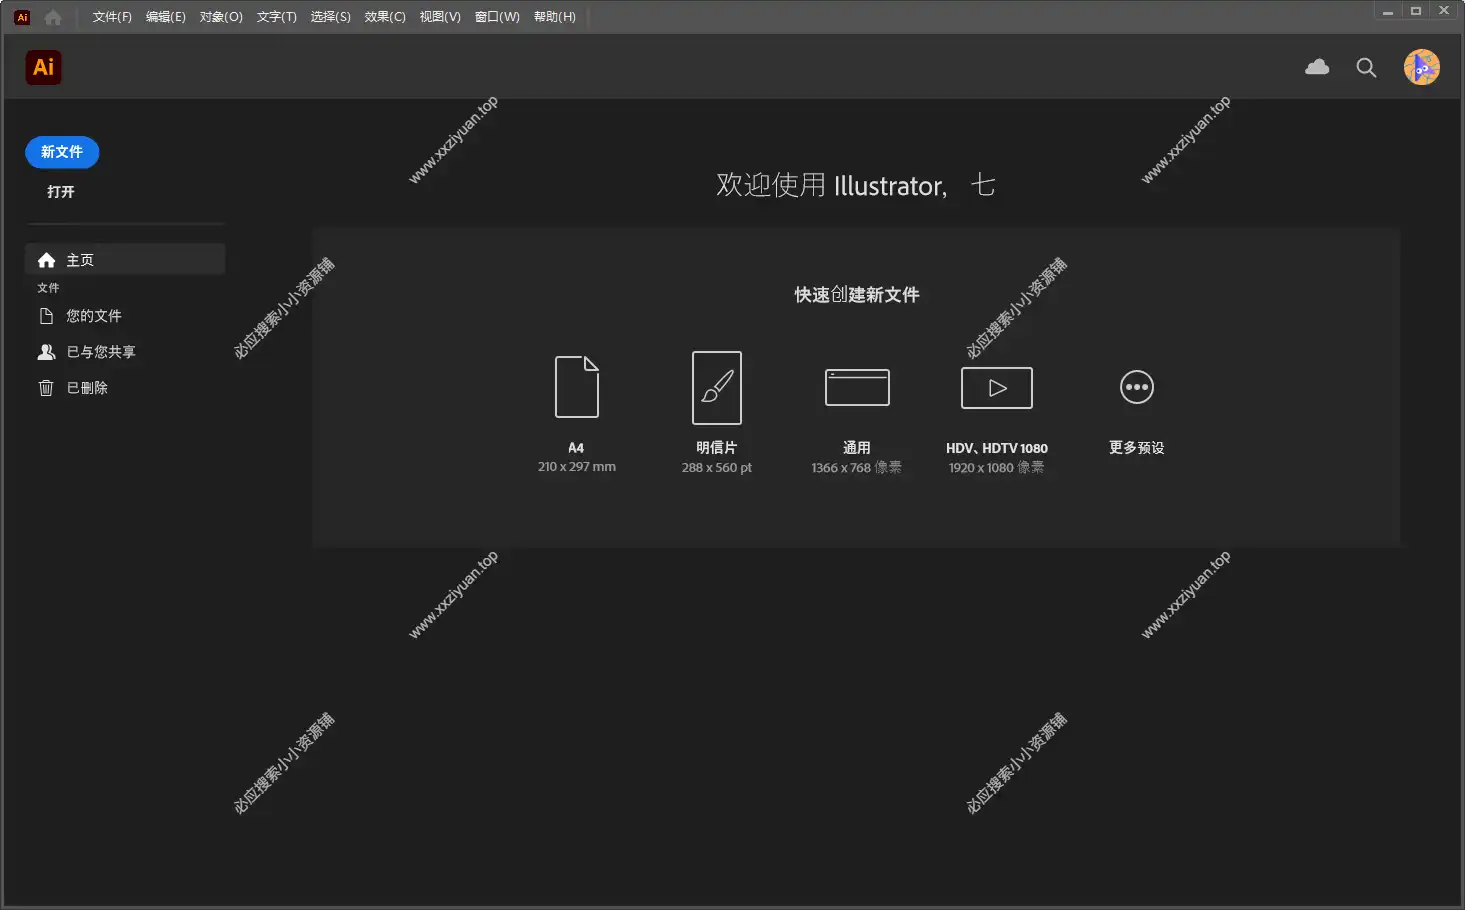
Task: Click the 打开 (open) button
Action: coord(61,192)
